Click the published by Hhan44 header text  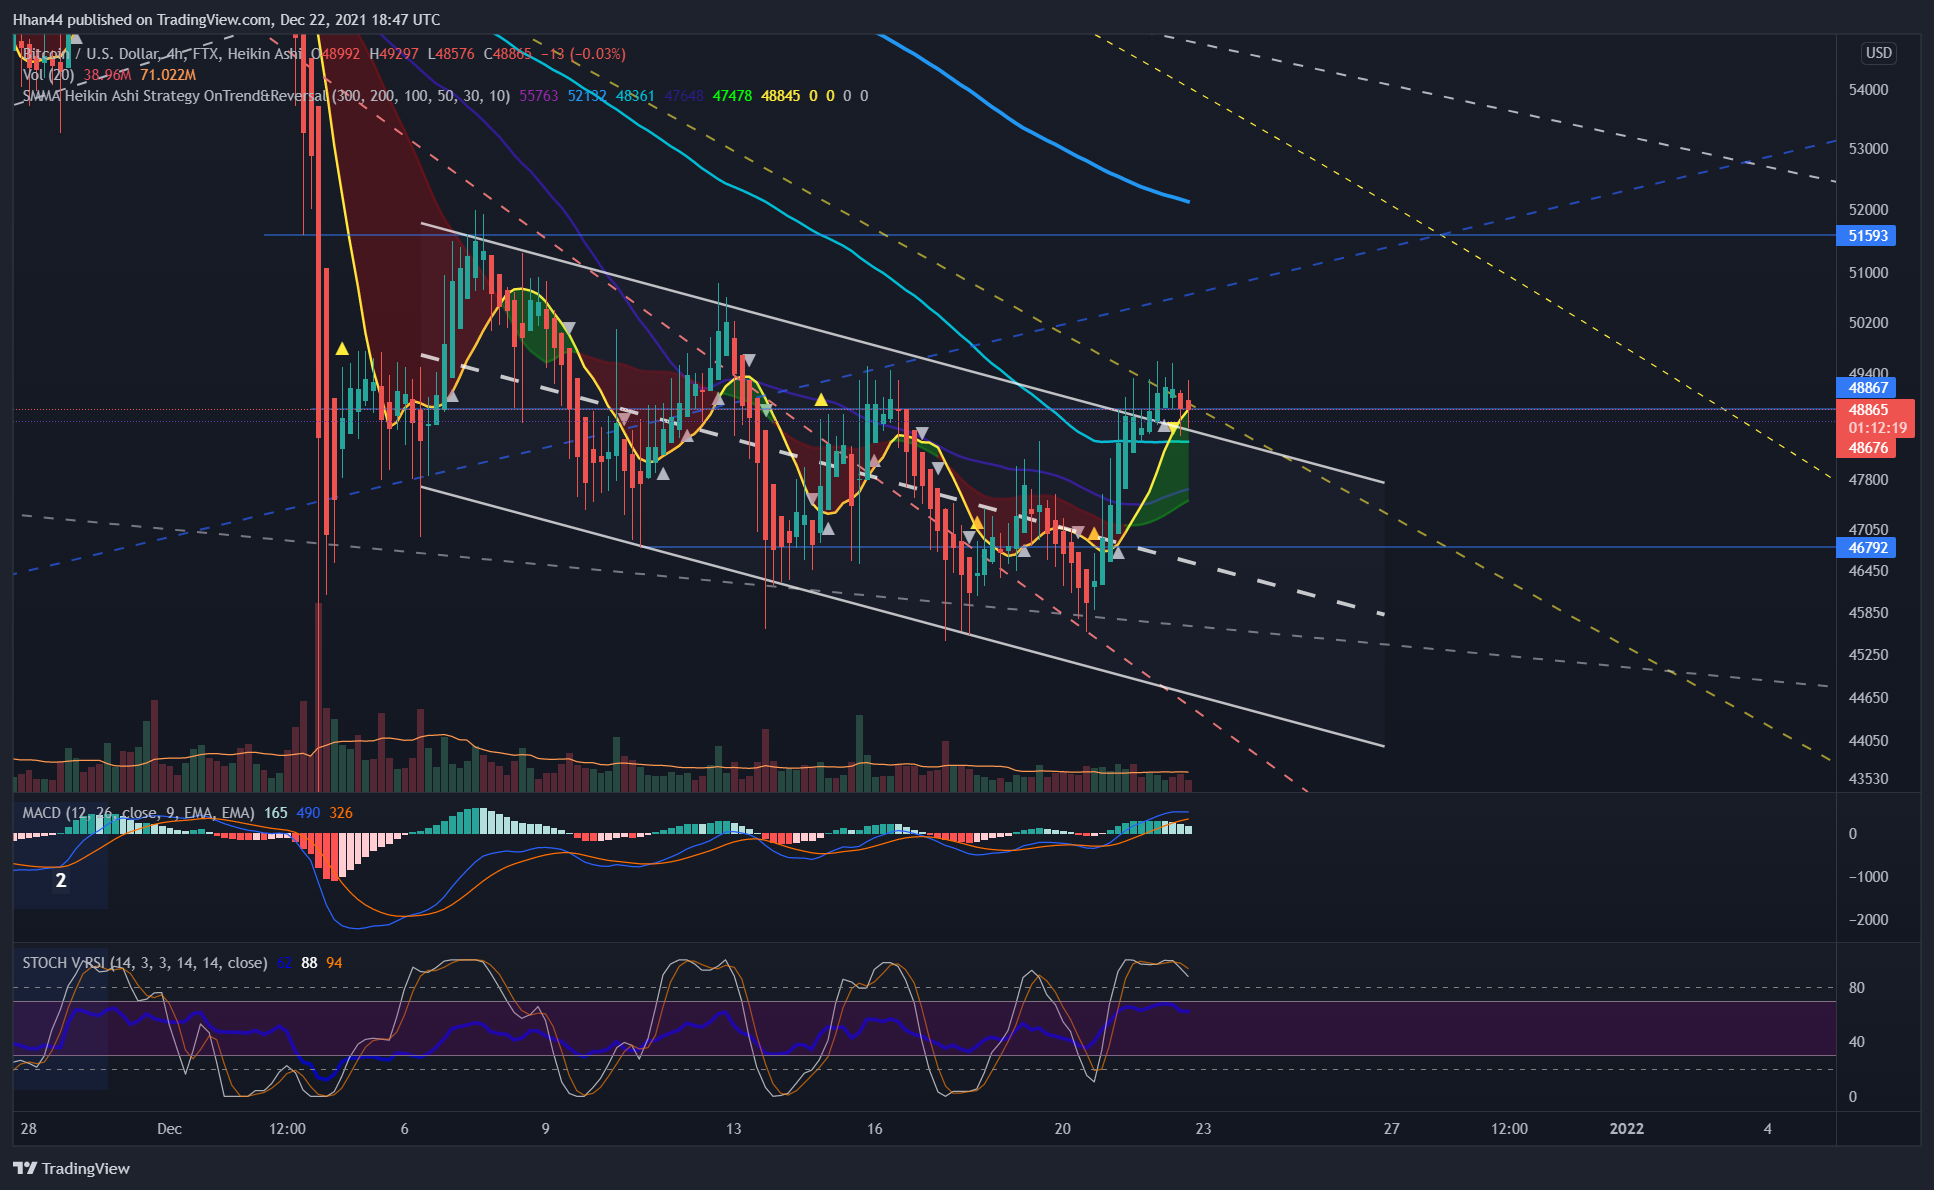pyautogui.click(x=226, y=20)
